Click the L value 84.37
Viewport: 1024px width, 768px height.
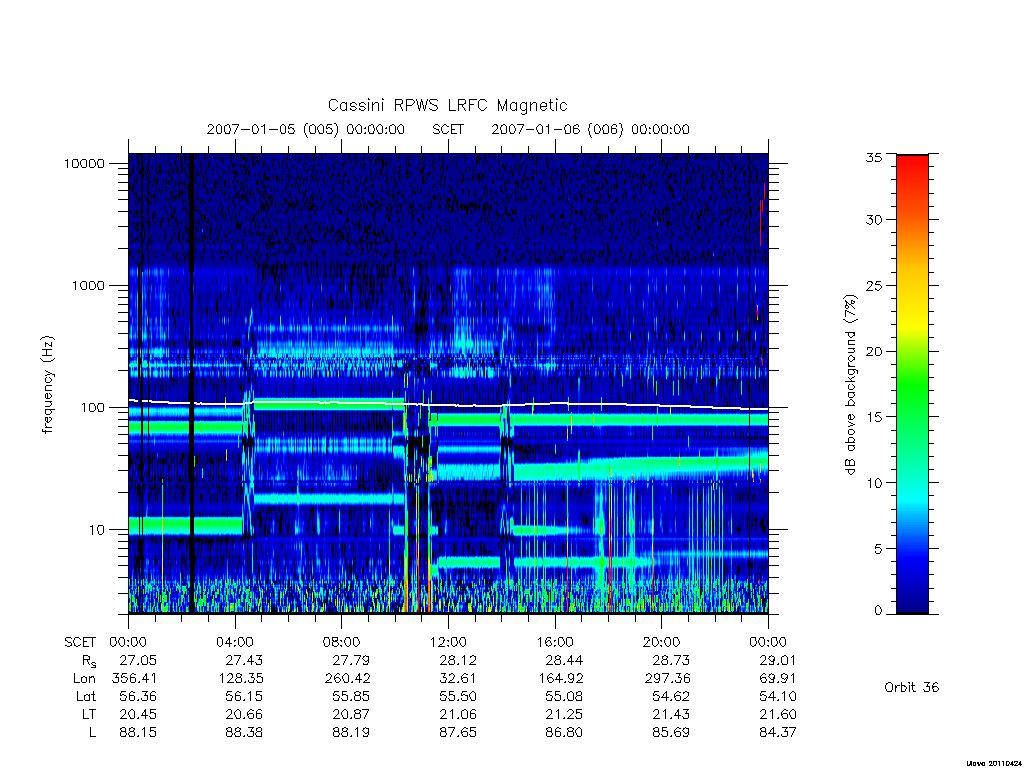point(778,733)
